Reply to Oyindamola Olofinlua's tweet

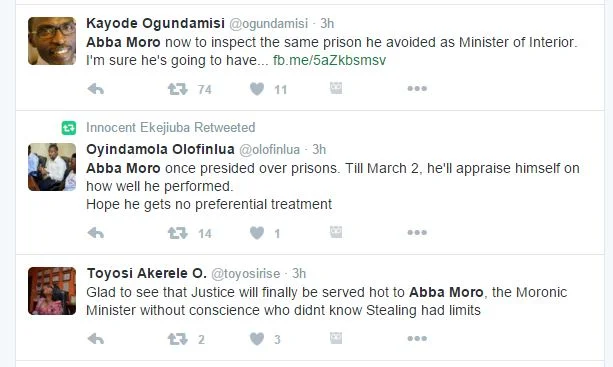pos(96,233)
